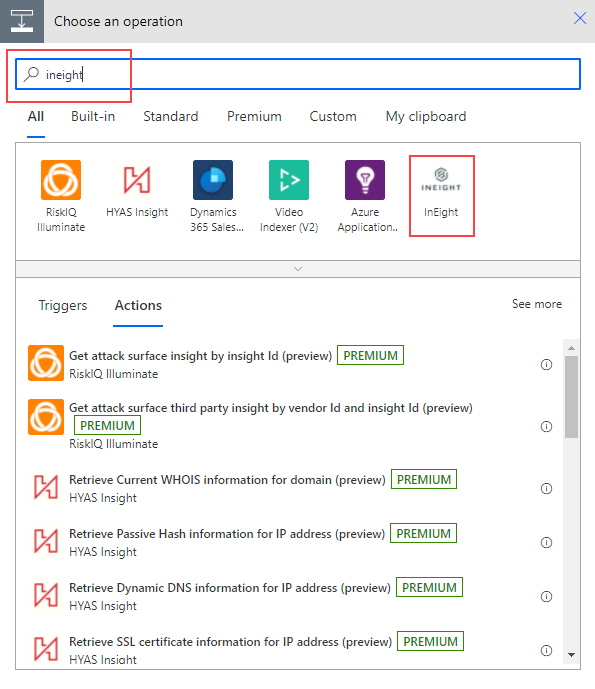Click info icon for Get attack surface insight
Screen dimensions: 595x689
pos(546,364)
